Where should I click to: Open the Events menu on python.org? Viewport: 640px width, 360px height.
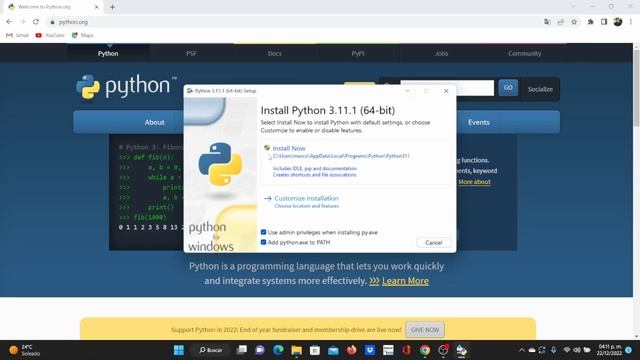[x=478, y=122]
